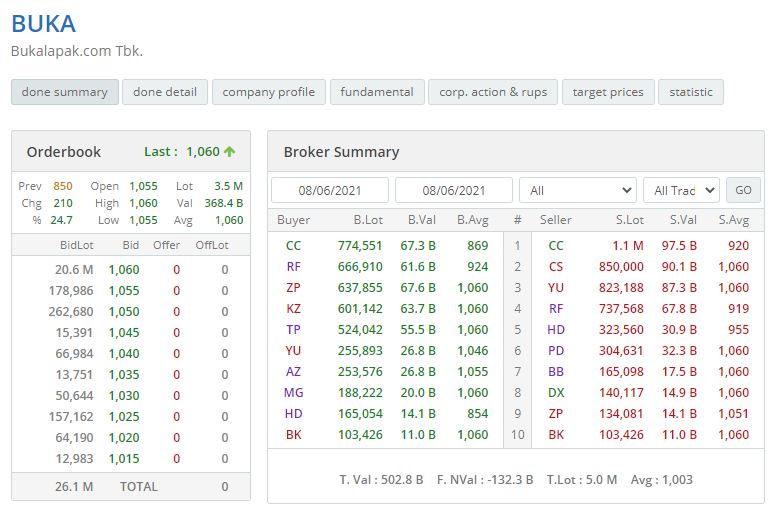Click the Avg : 1,003 summary
This screenshot has height=517, width=779.
(662, 480)
